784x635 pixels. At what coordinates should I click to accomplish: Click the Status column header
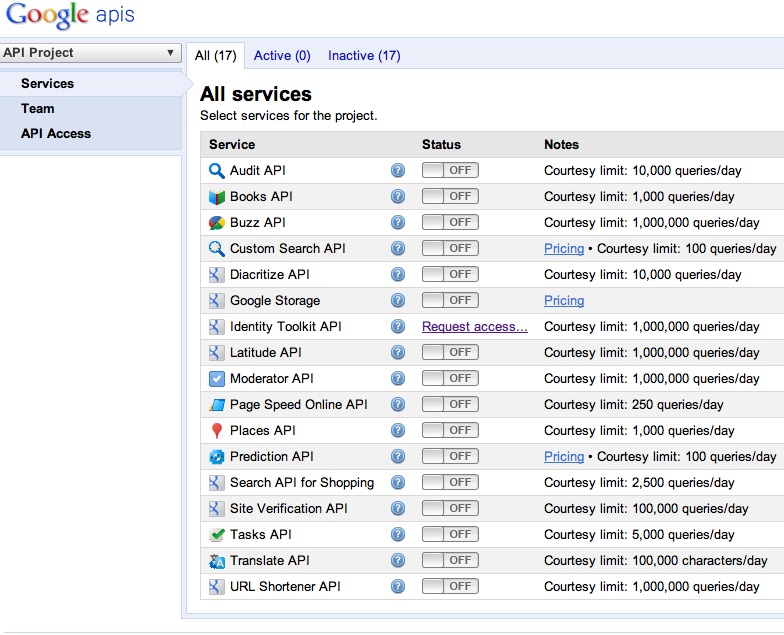(442, 144)
